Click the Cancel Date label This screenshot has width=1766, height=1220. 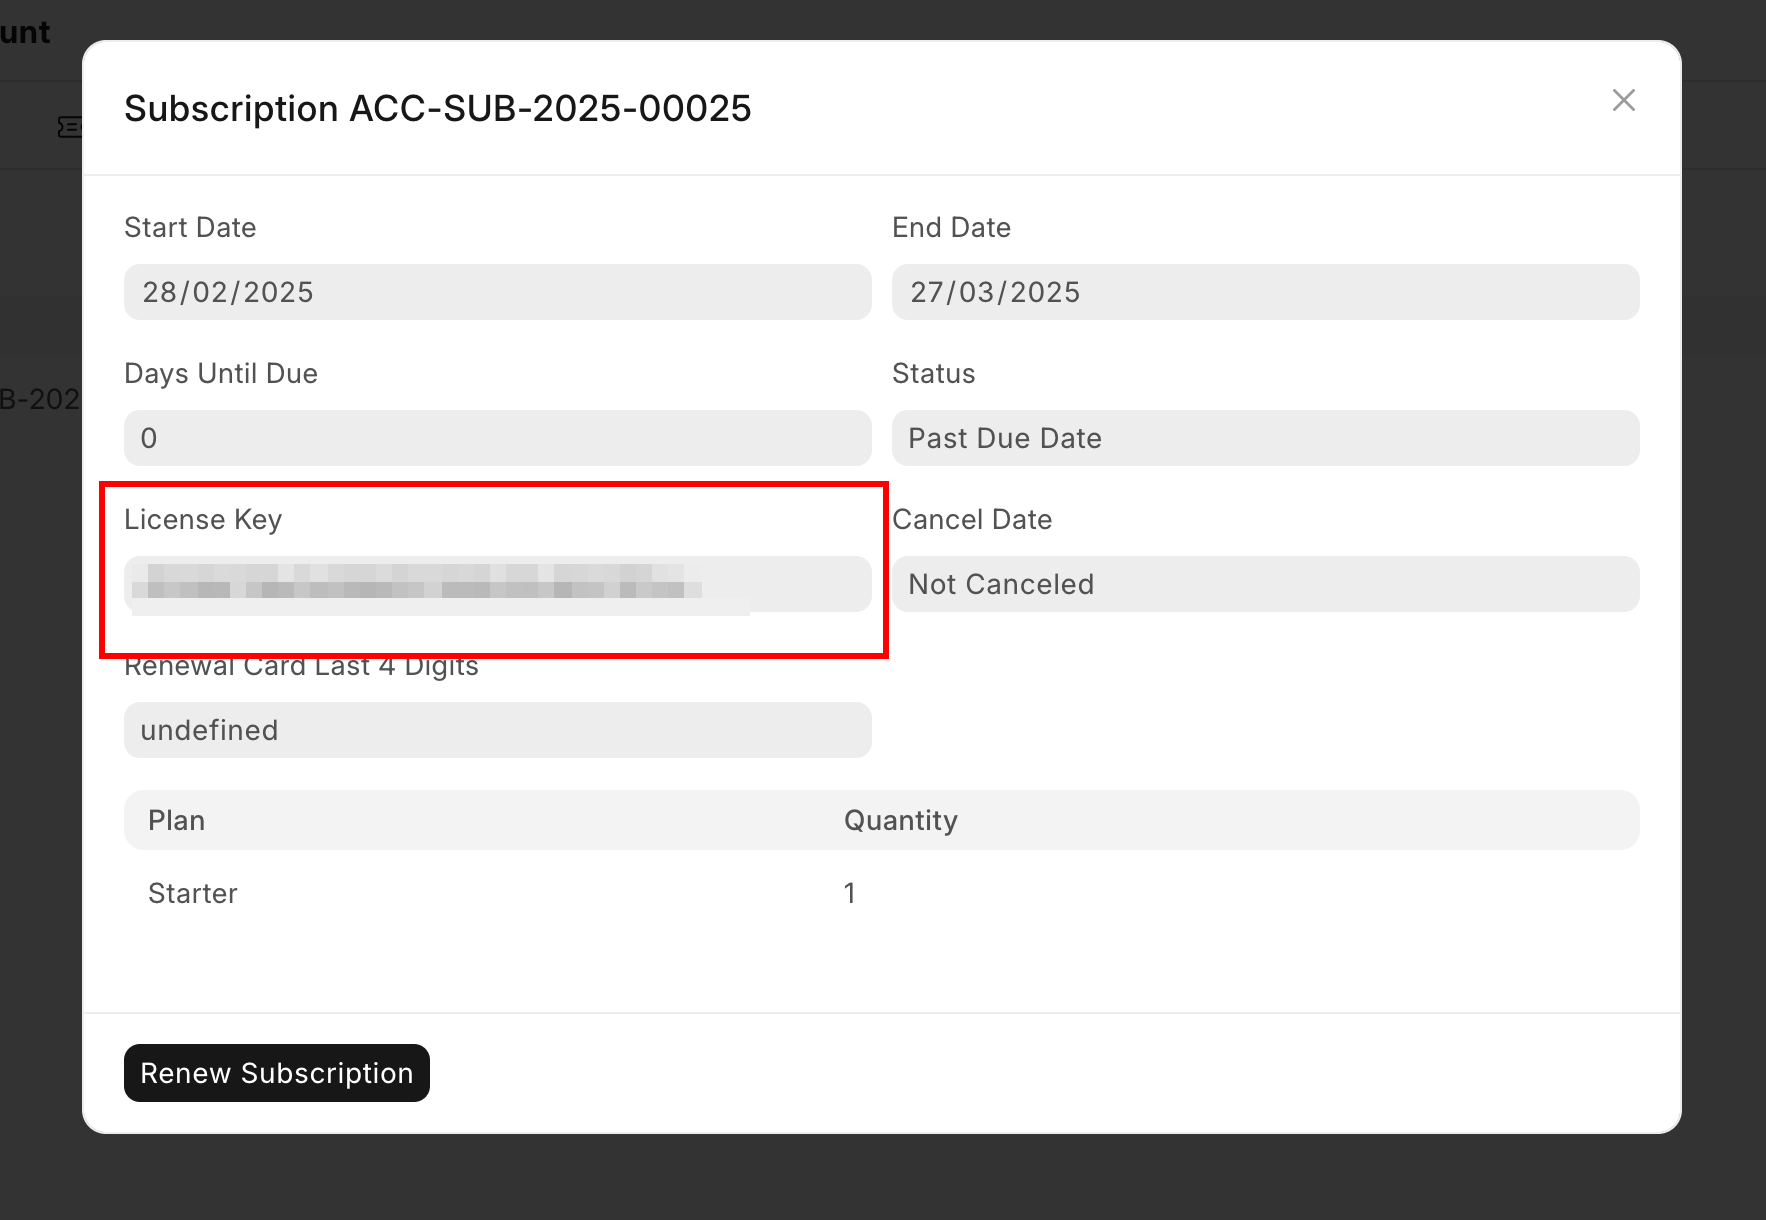[x=972, y=520]
